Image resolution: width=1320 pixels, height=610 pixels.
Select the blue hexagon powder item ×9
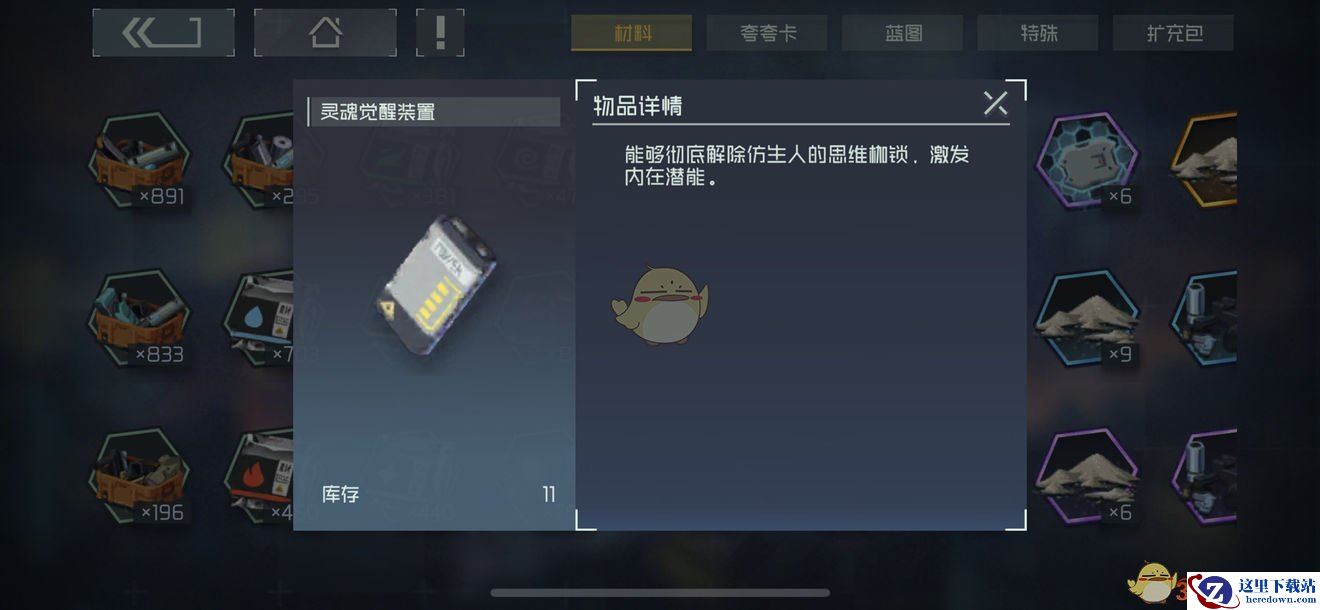click(1087, 318)
